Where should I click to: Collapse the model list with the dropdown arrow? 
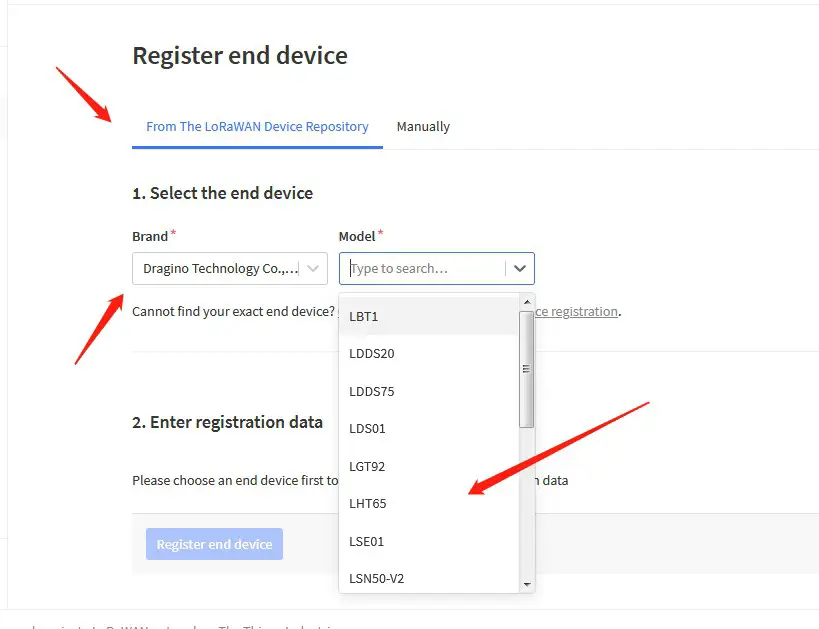(x=519, y=268)
